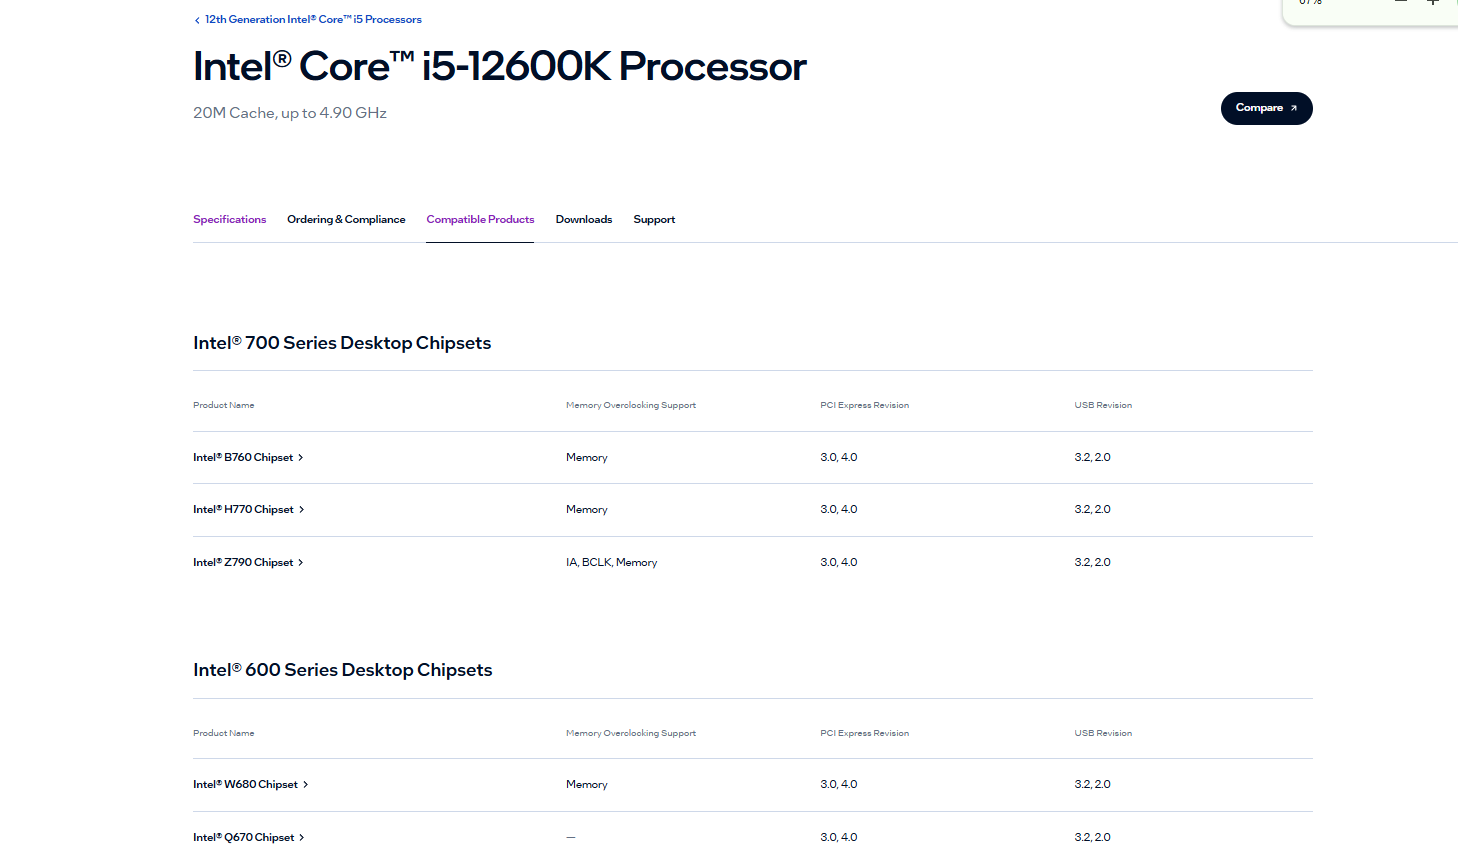Click the PCI Express value in B760 row
Viewport: 1458px width, 860px height.
839,457
